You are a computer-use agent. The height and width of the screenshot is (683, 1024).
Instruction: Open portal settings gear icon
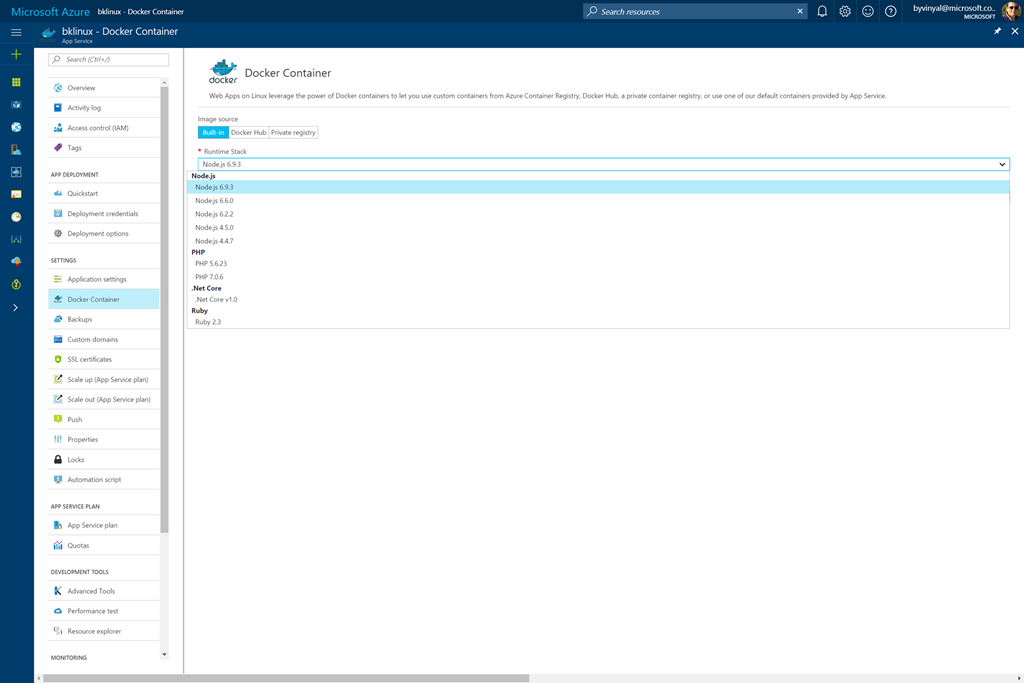point(845,11)
